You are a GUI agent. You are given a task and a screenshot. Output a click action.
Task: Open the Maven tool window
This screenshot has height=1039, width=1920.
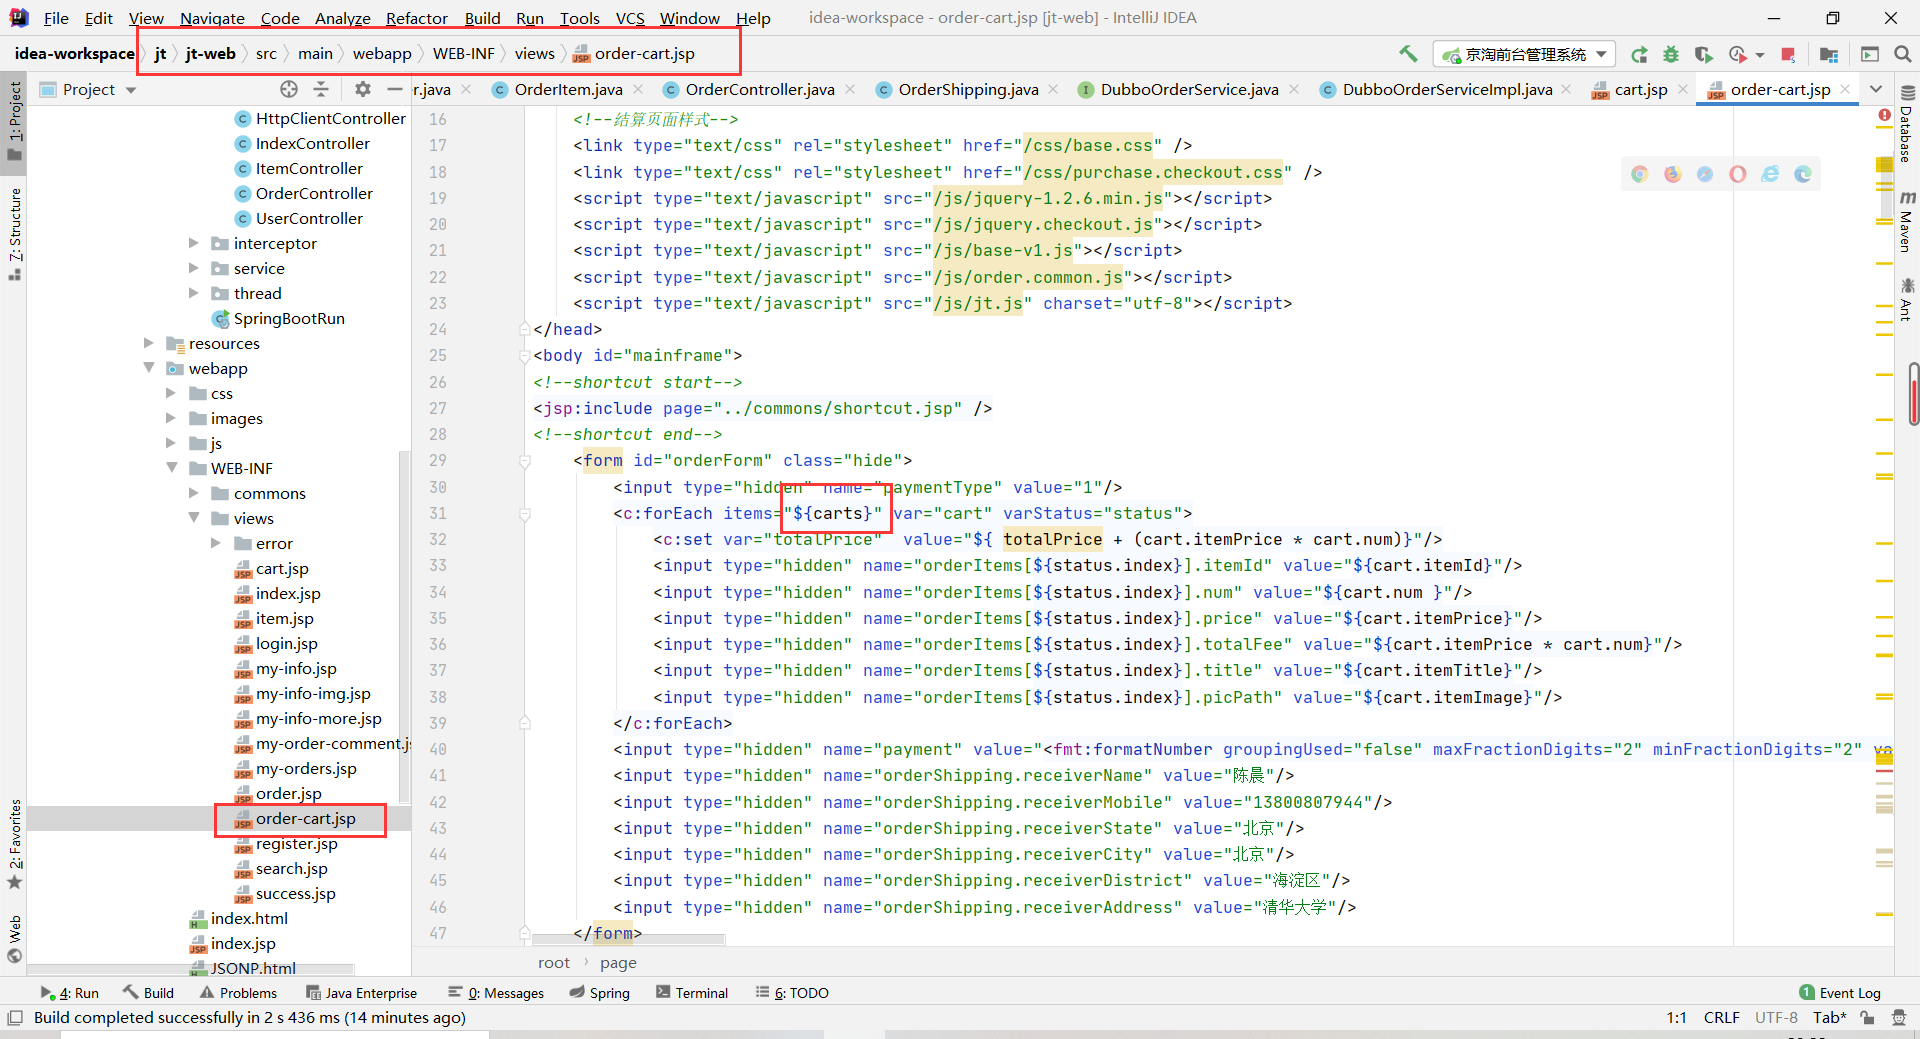click(1906, 222)
